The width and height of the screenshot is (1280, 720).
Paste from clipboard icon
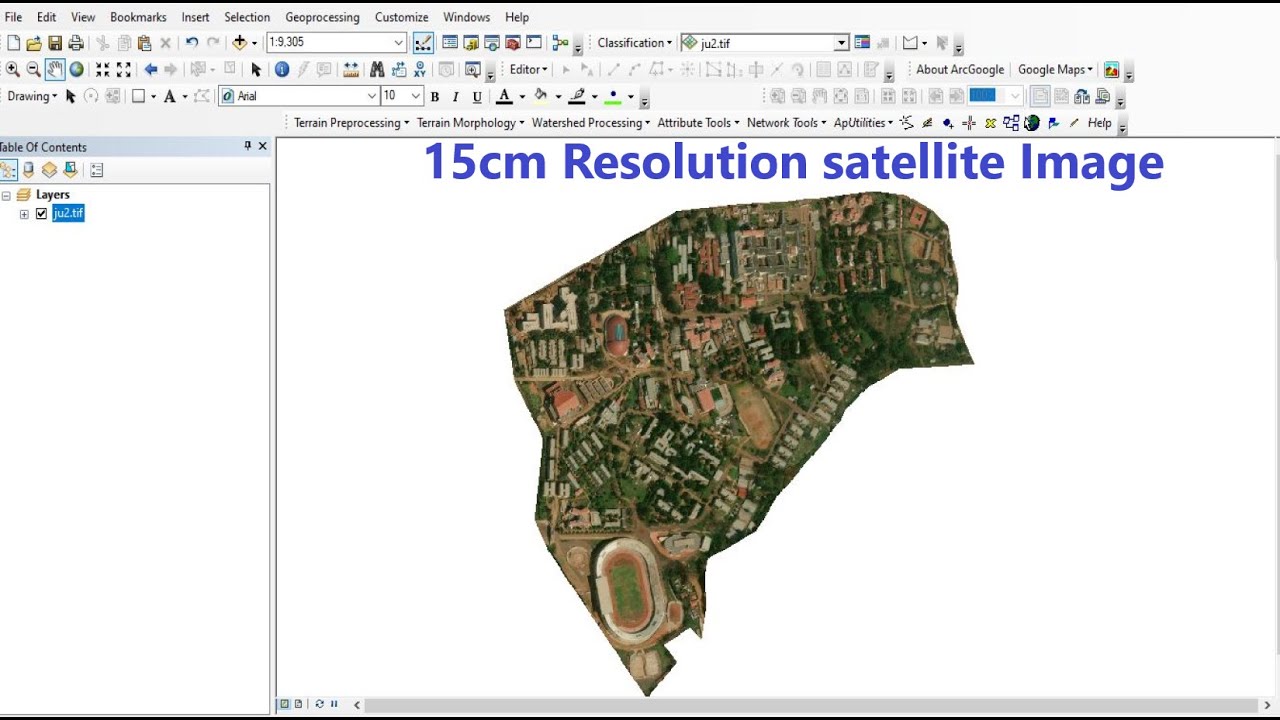145,43
